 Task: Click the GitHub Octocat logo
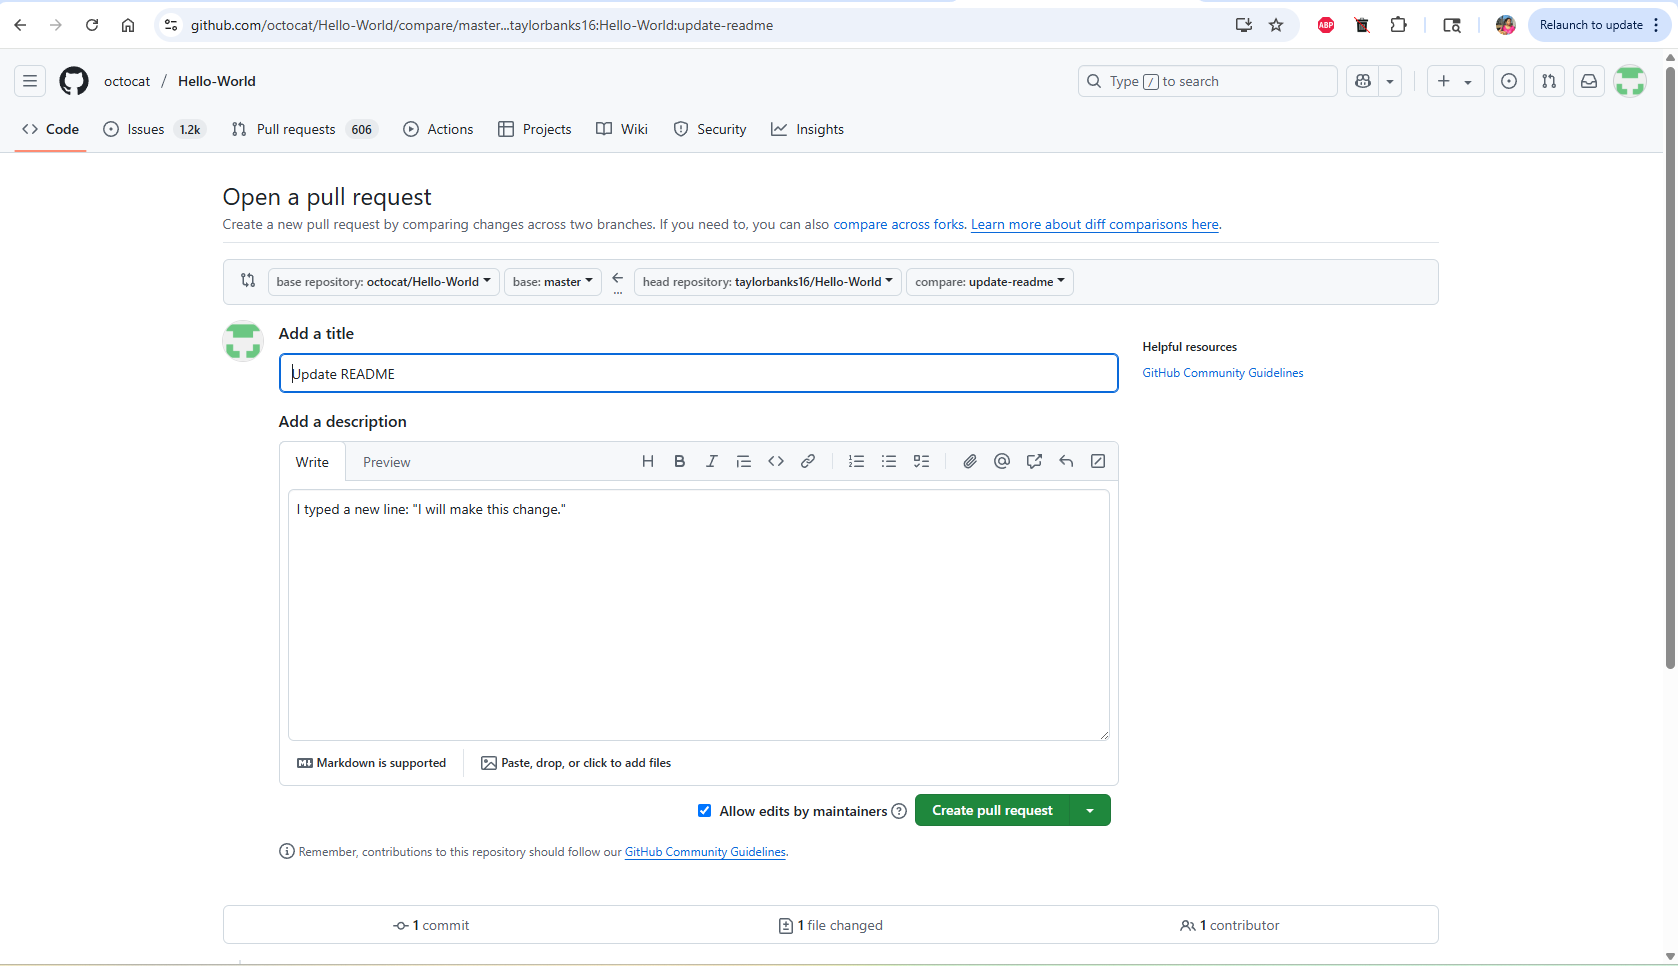74,81
